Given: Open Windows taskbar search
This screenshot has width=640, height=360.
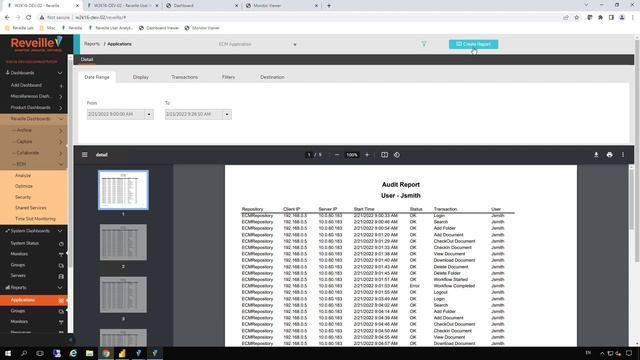Looking at the screenshot, I should pos(24,353).
